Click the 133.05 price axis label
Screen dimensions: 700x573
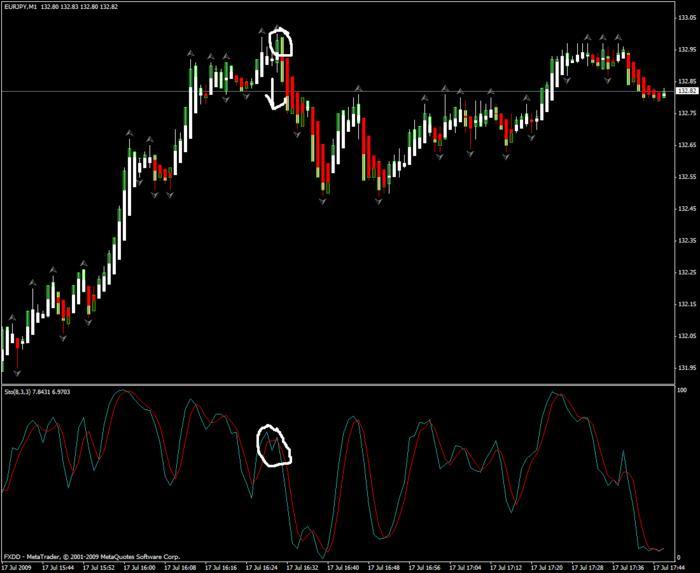(687, 17)
